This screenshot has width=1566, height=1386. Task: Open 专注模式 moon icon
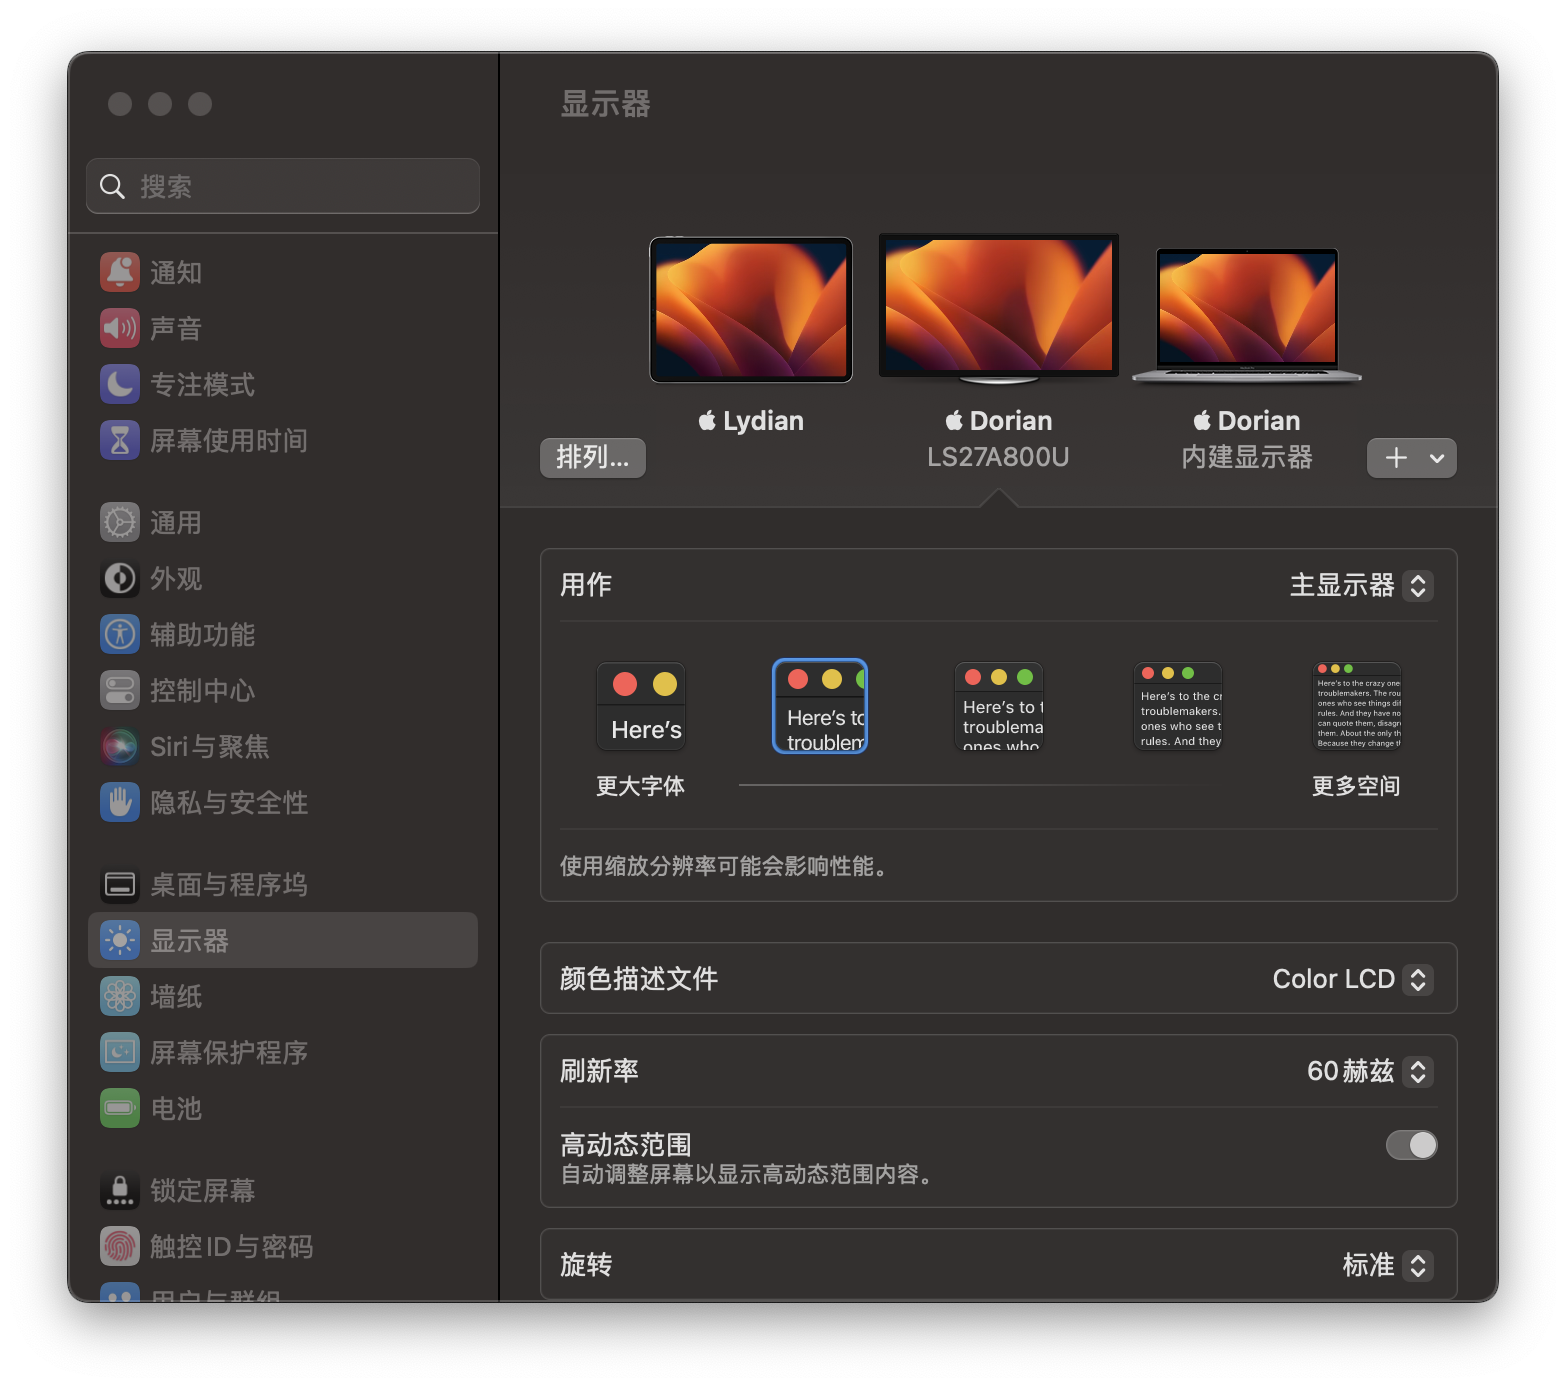pos(120,384)
